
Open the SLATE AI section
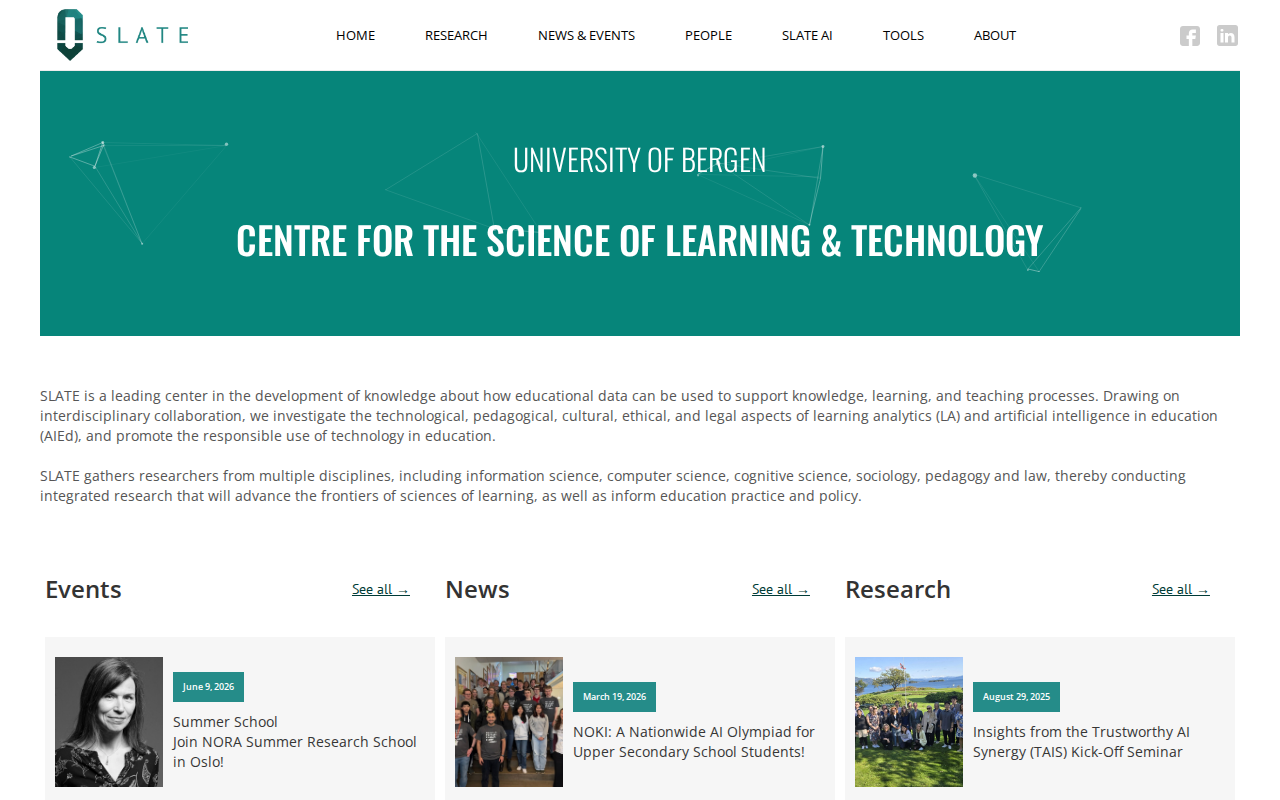(x=807, y=35)
